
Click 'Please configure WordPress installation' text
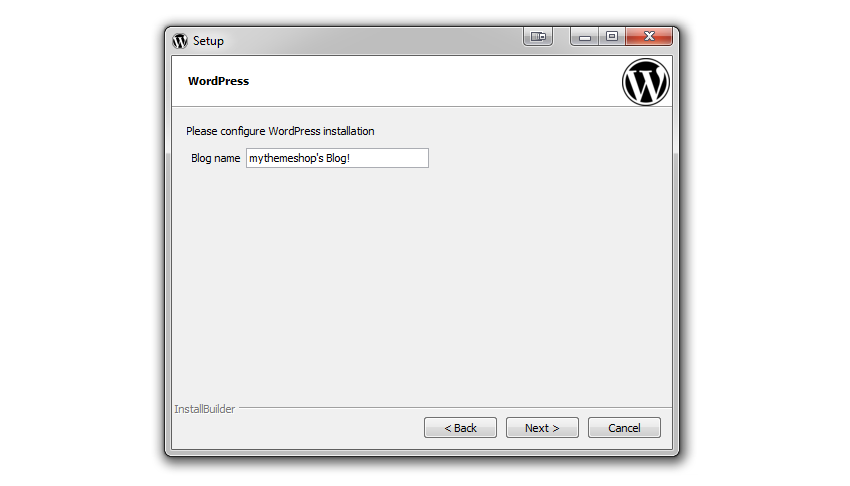(280, 131)
